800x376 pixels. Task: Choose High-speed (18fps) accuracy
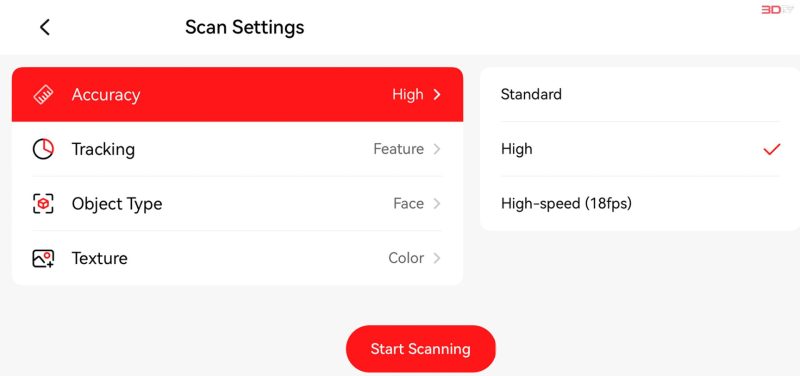640,204
